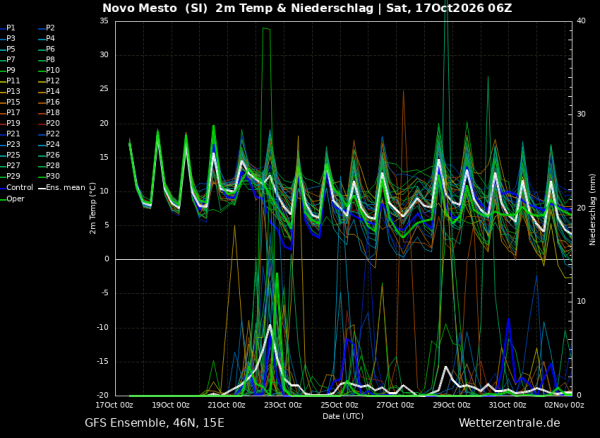Click the -20 temperature axis value
Image resolution: width=600 pixels, height=438 pixels.
103,396
